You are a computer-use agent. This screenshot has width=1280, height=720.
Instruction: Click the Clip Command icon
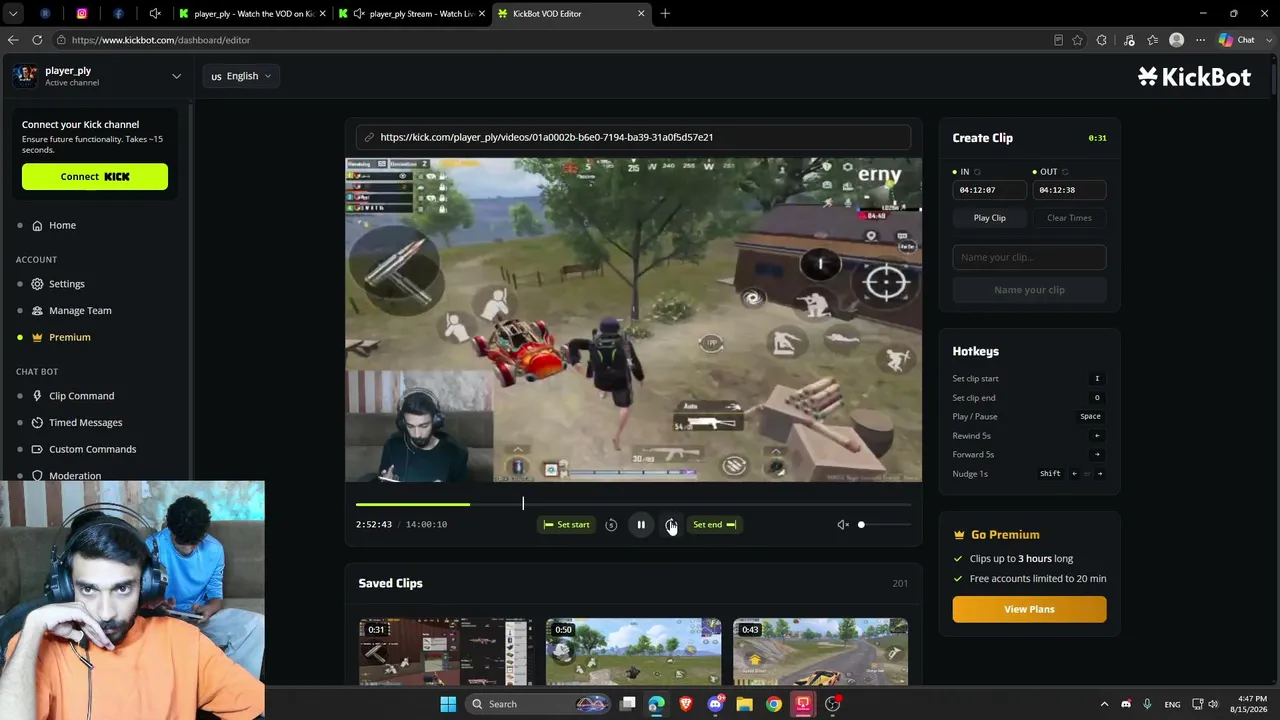37,396
